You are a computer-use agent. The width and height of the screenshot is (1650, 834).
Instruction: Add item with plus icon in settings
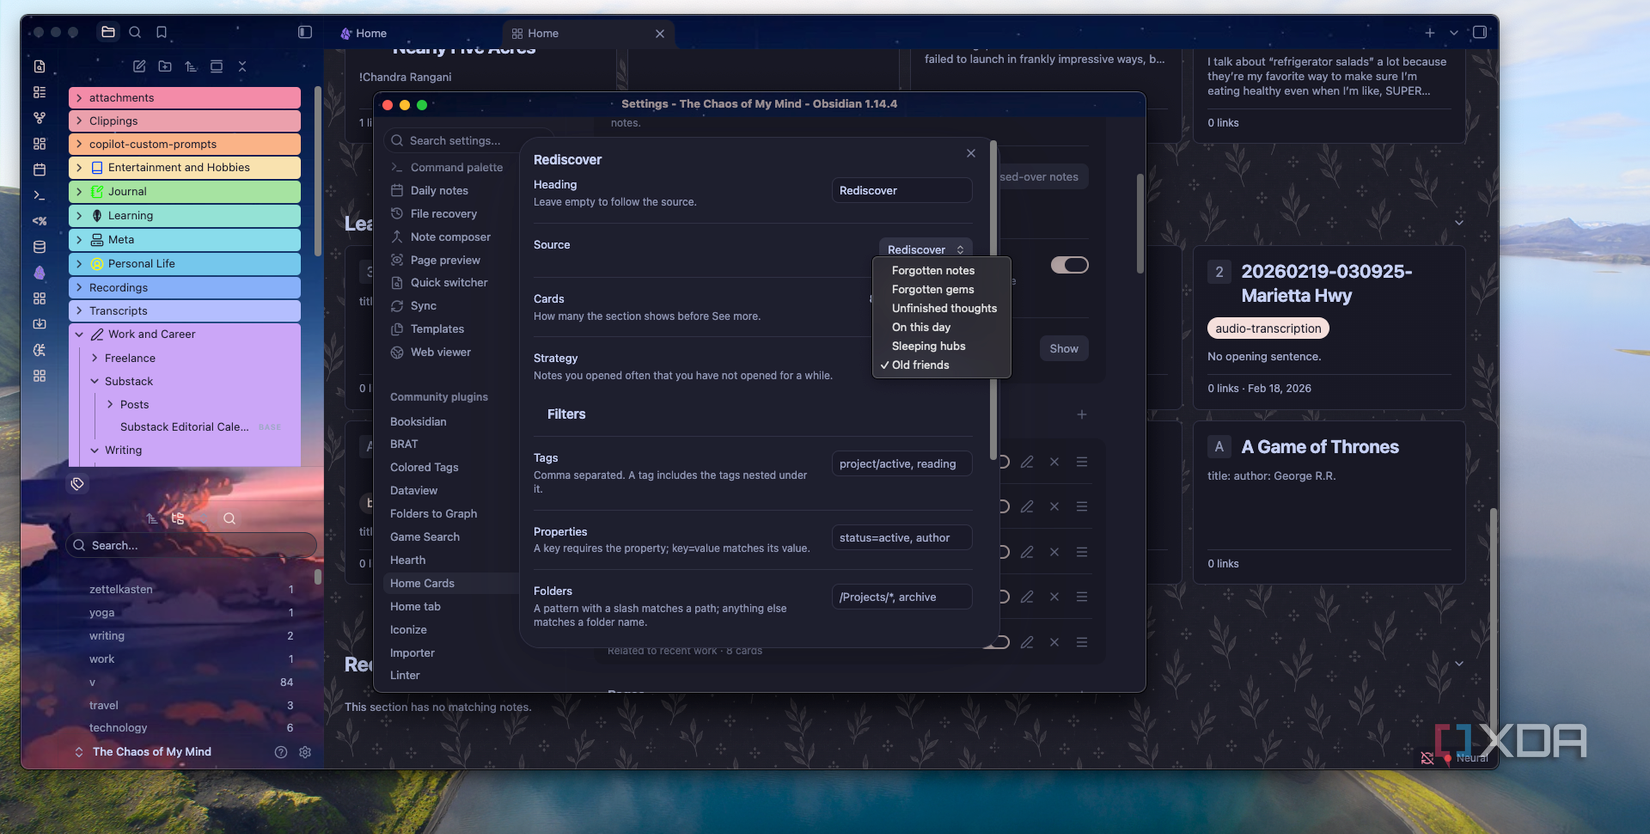(x=1082, y=414)
